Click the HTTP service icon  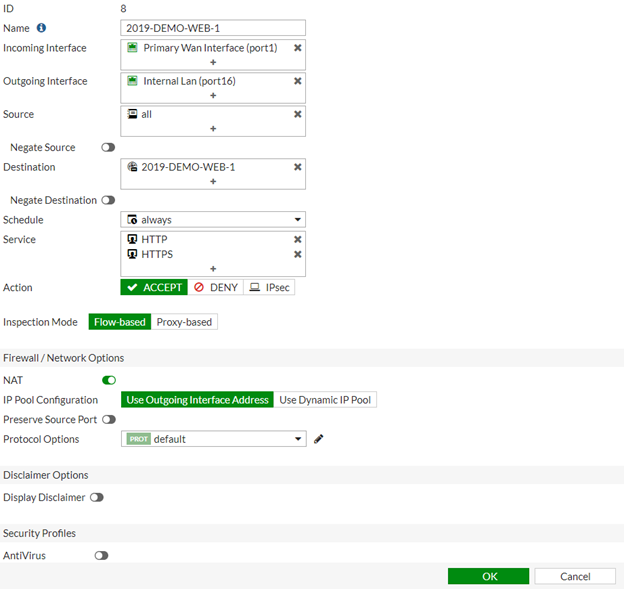pos(132,239)
